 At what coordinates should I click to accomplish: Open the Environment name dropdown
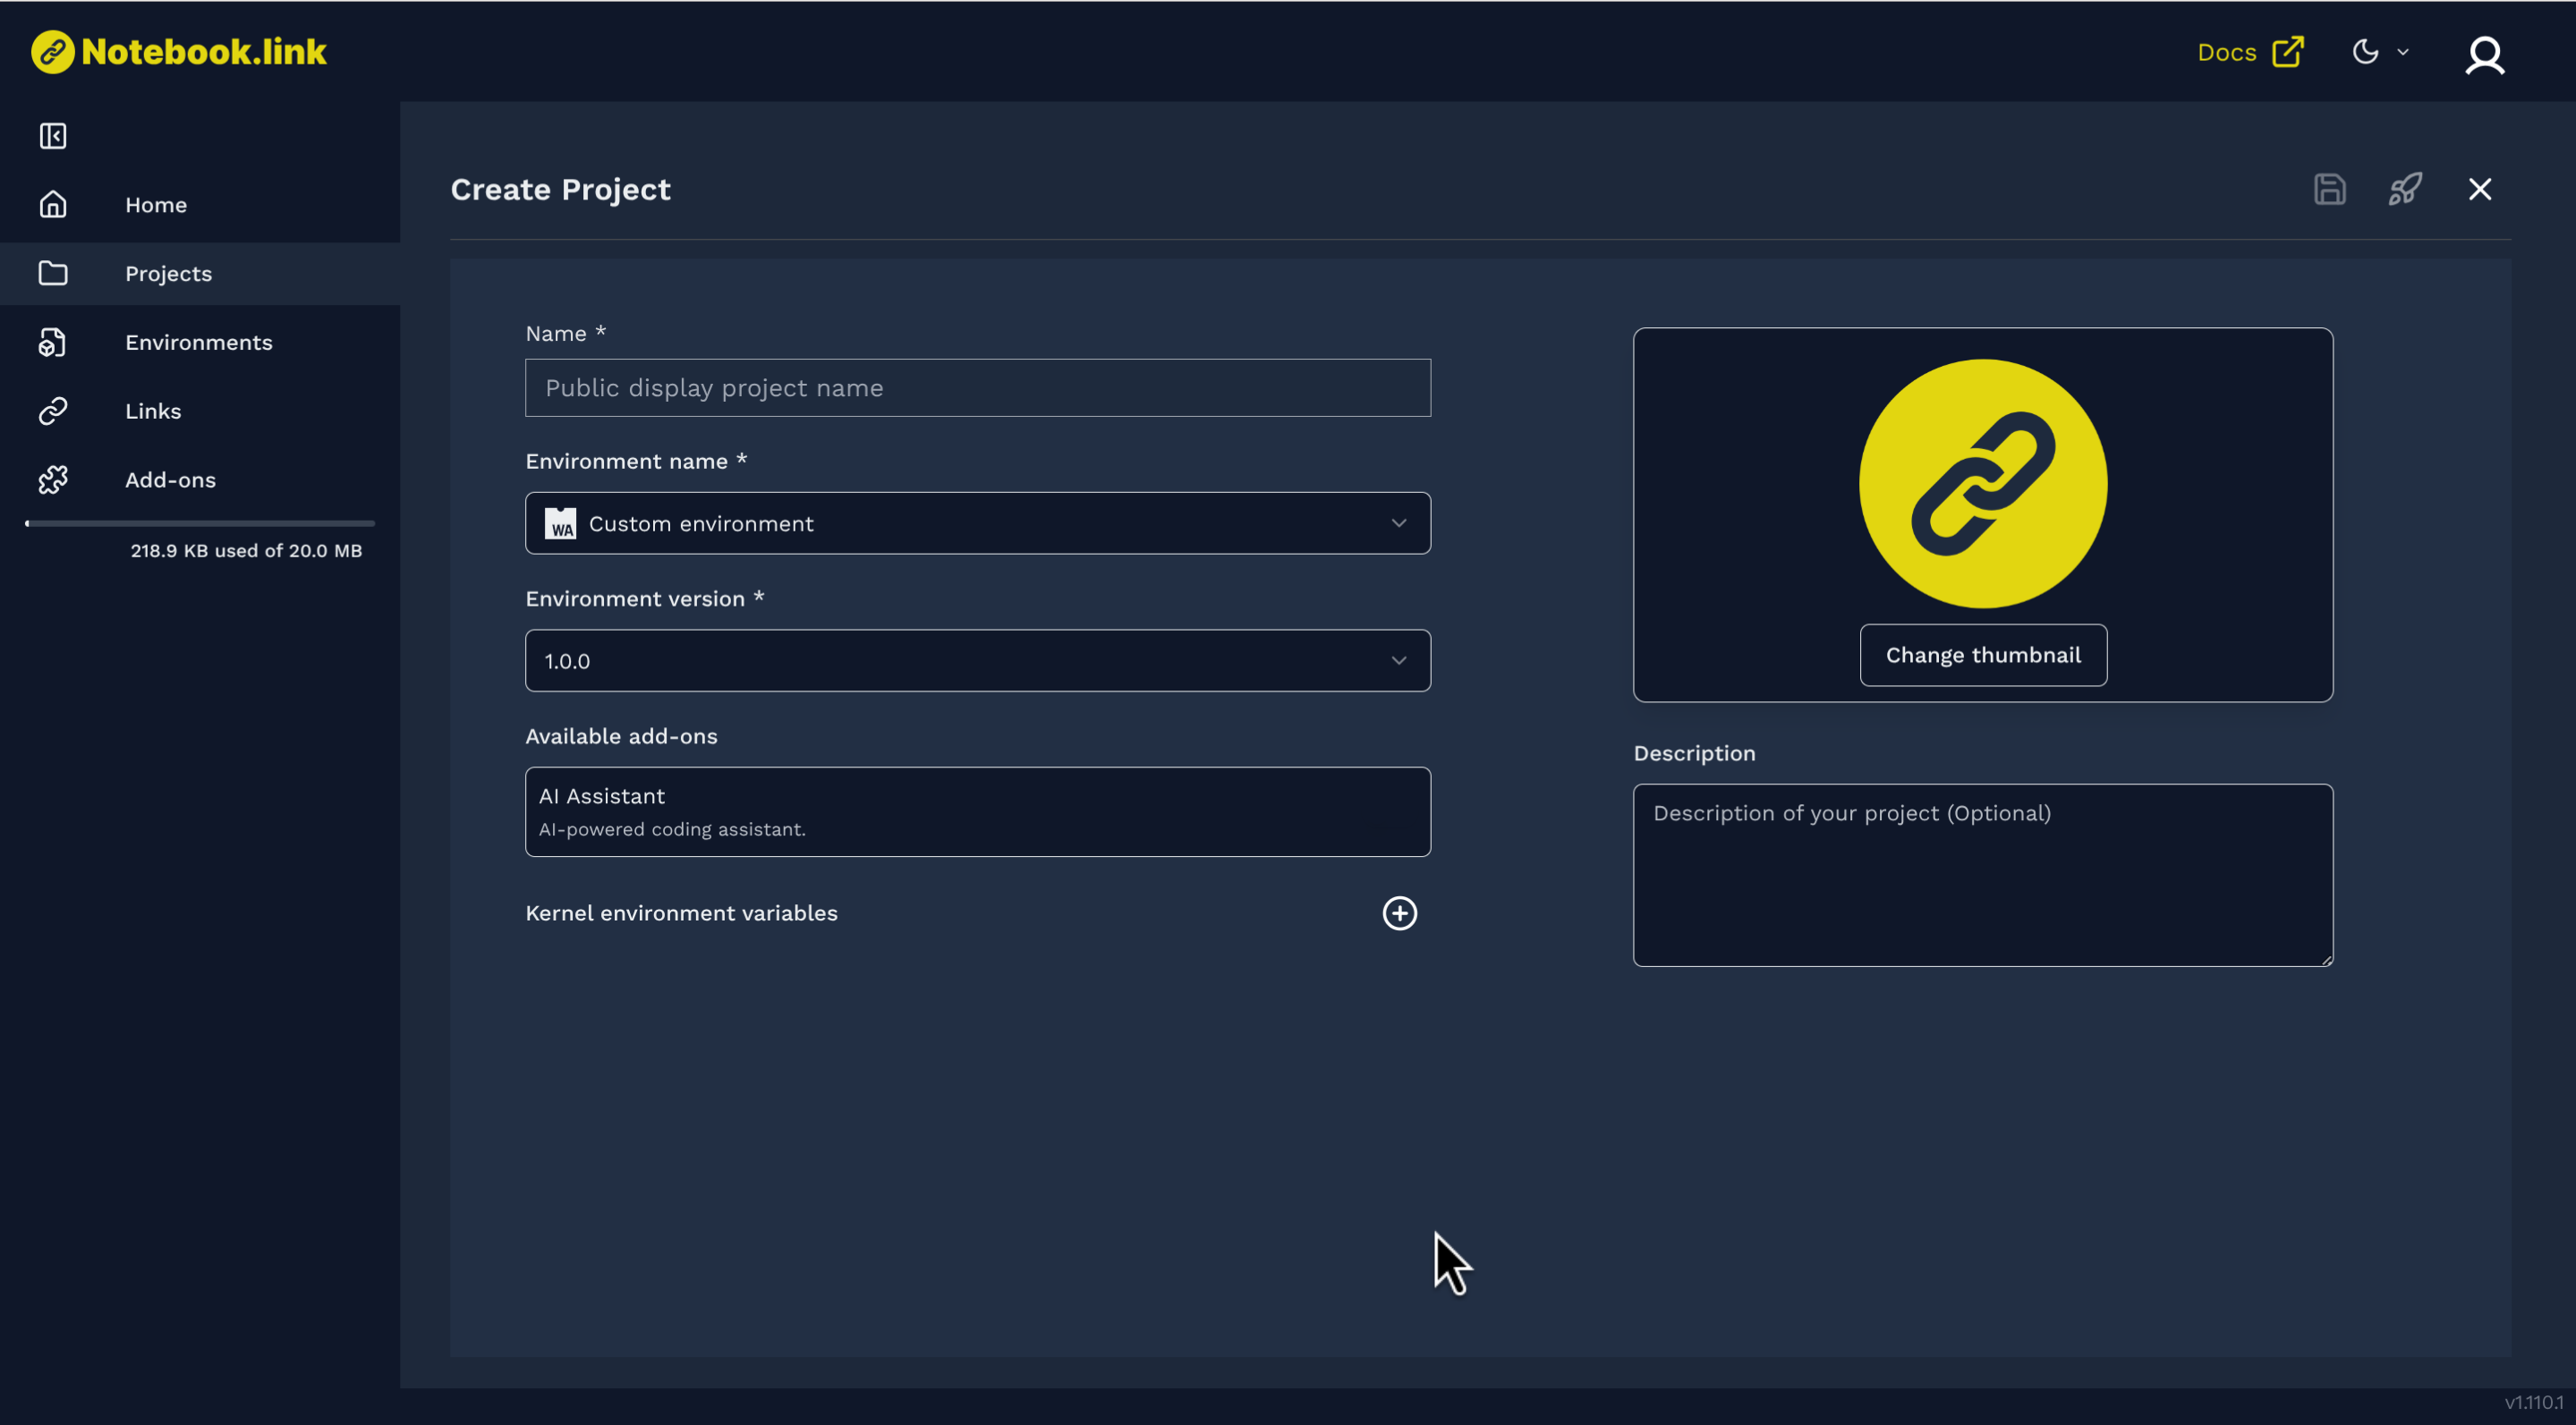(977, 523)
